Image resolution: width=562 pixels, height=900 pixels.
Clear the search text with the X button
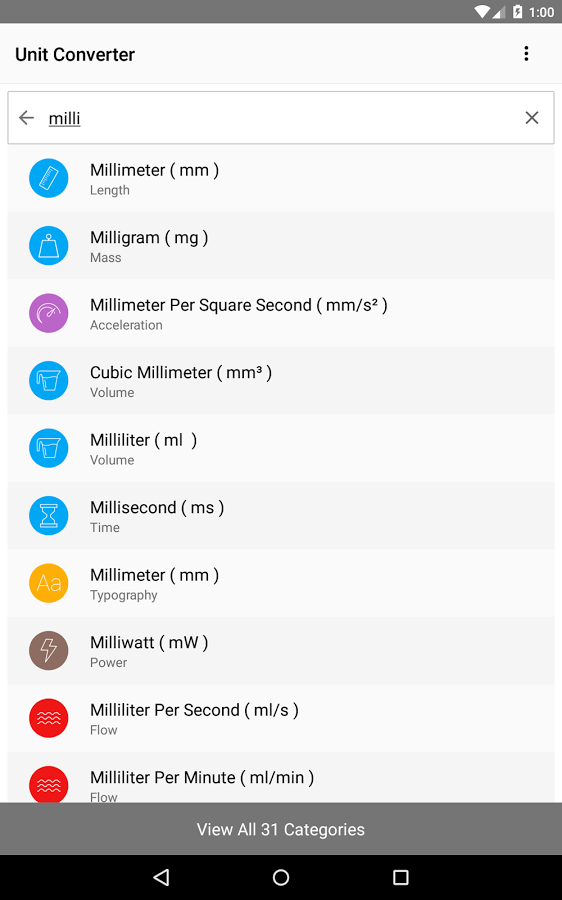[532, 118]
